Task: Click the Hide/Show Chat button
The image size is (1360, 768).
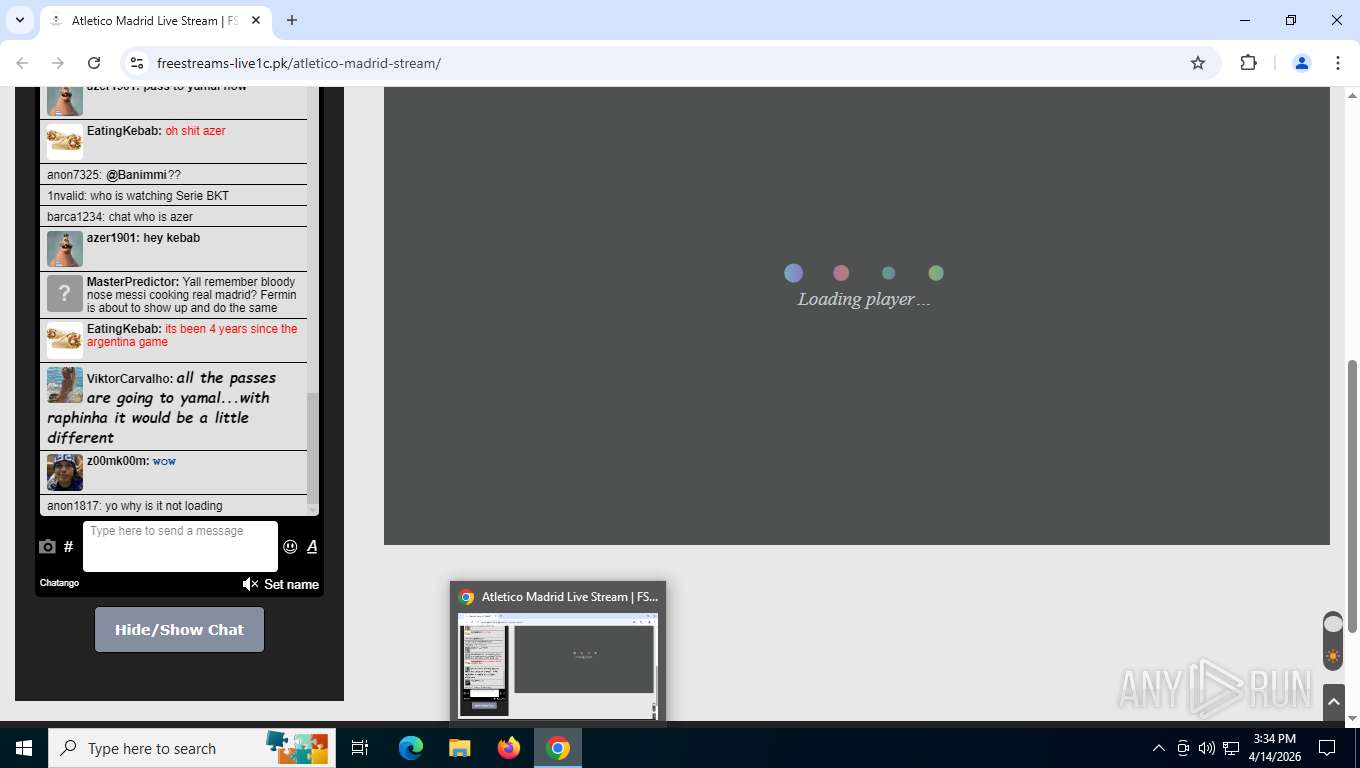Action: click(179, 630)
